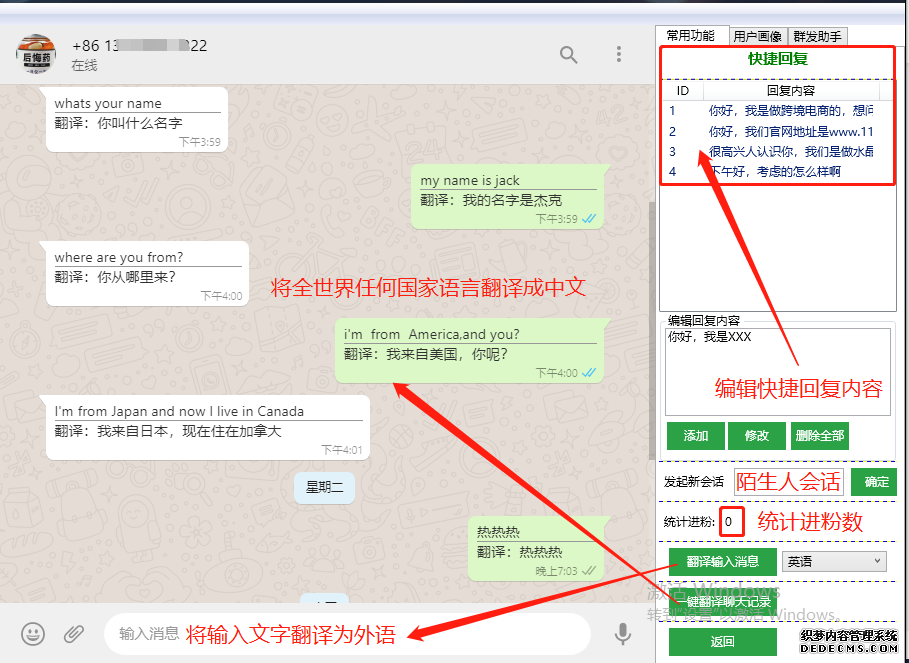Viewport: 909px width, 663px height.
Task: Open the emoji picker in message bar
Action: 32,634
